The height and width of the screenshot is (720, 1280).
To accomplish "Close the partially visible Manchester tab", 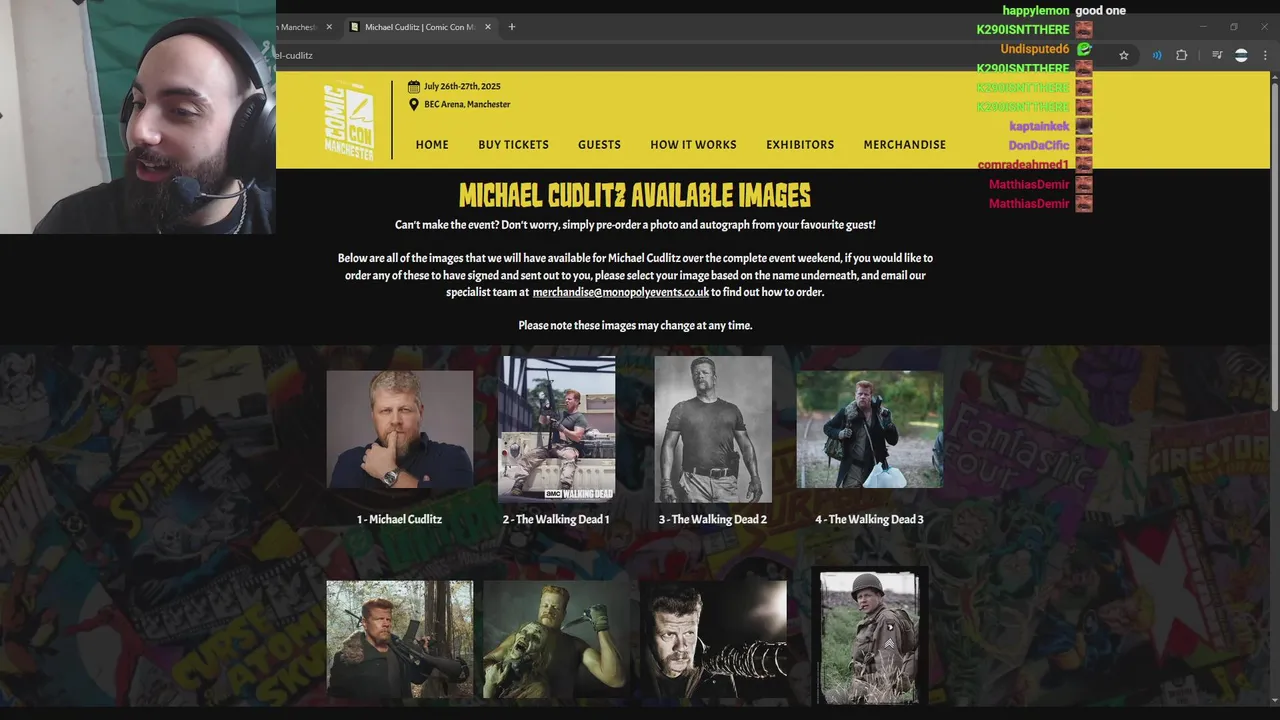I will pos(327,27).
